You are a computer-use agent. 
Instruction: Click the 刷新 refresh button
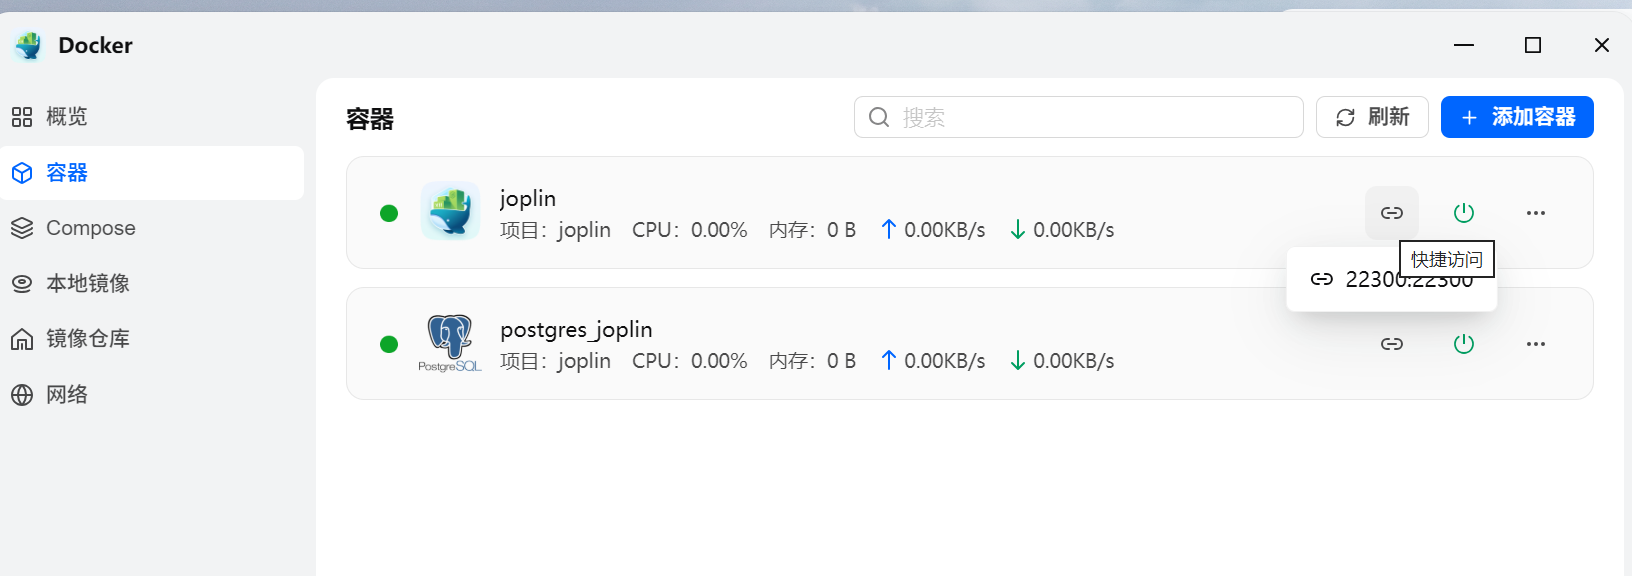[x=1372, y=117]
